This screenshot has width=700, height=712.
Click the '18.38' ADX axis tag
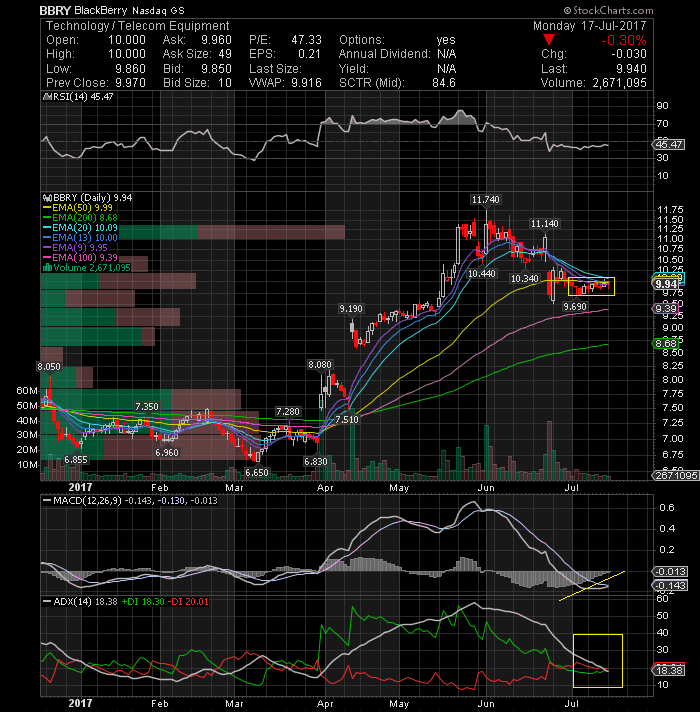[669, 671]
